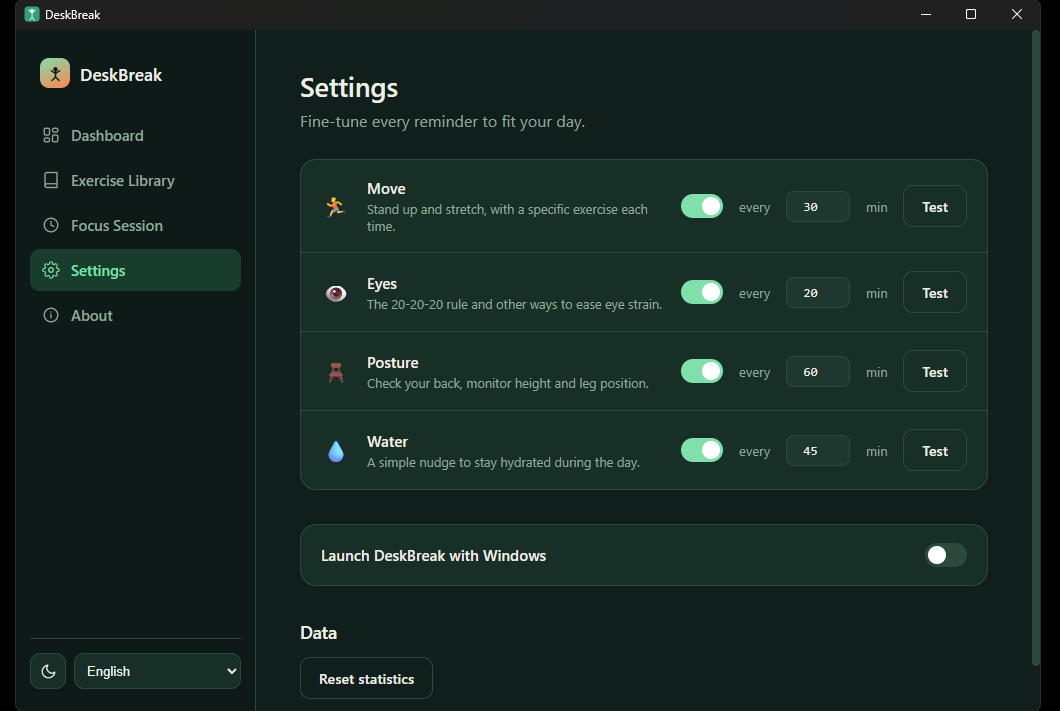1060x711 pixels.
Task: Turn off the Water reminder switch
Action: [702, 450]
